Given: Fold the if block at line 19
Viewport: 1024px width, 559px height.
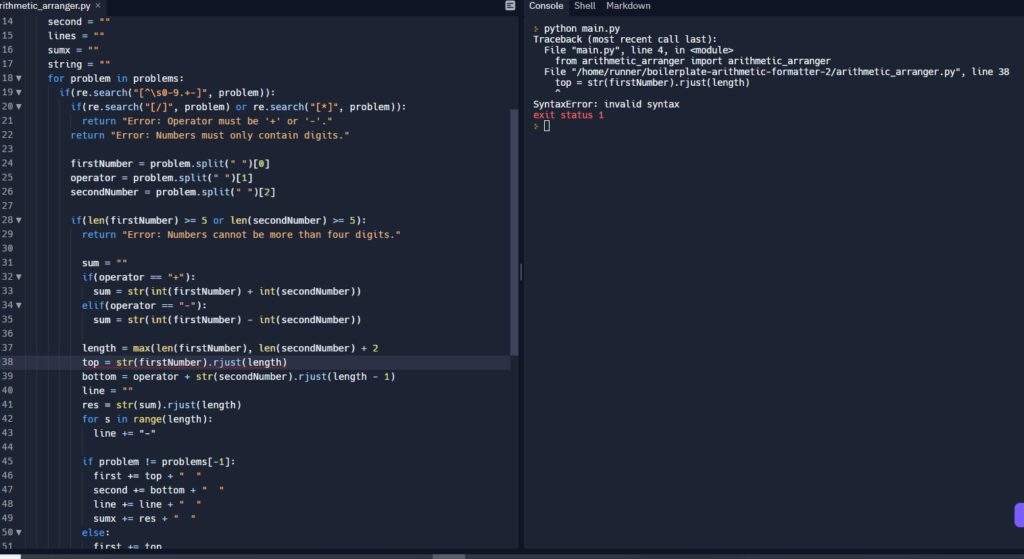Looking at the screenshot, I should click(19, 92).
